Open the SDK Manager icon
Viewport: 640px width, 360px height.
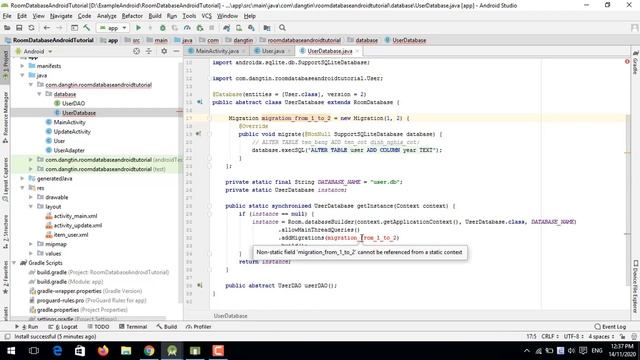click(251, 28)
